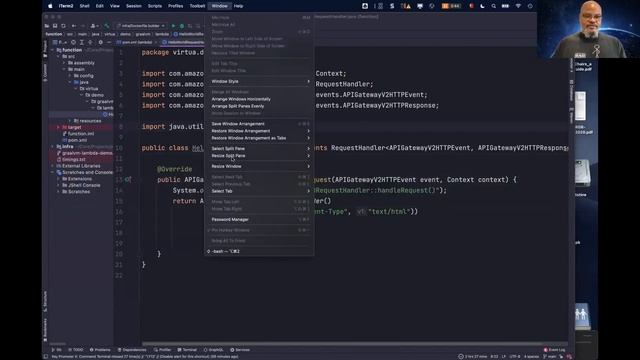Open pom.xml in project tree
The width and height of the screenshot is (640, 360).
[75, 140]
